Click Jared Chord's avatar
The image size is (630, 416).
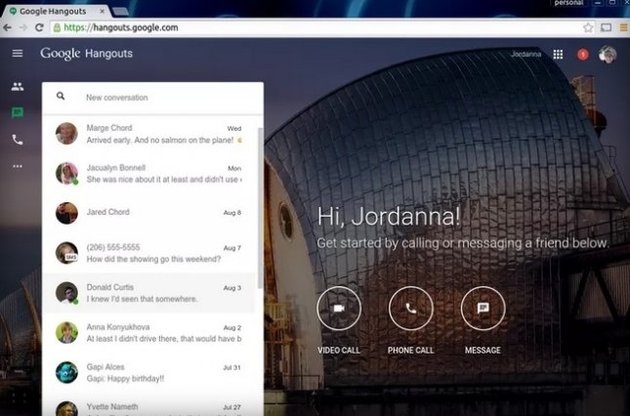pos(67,213)
